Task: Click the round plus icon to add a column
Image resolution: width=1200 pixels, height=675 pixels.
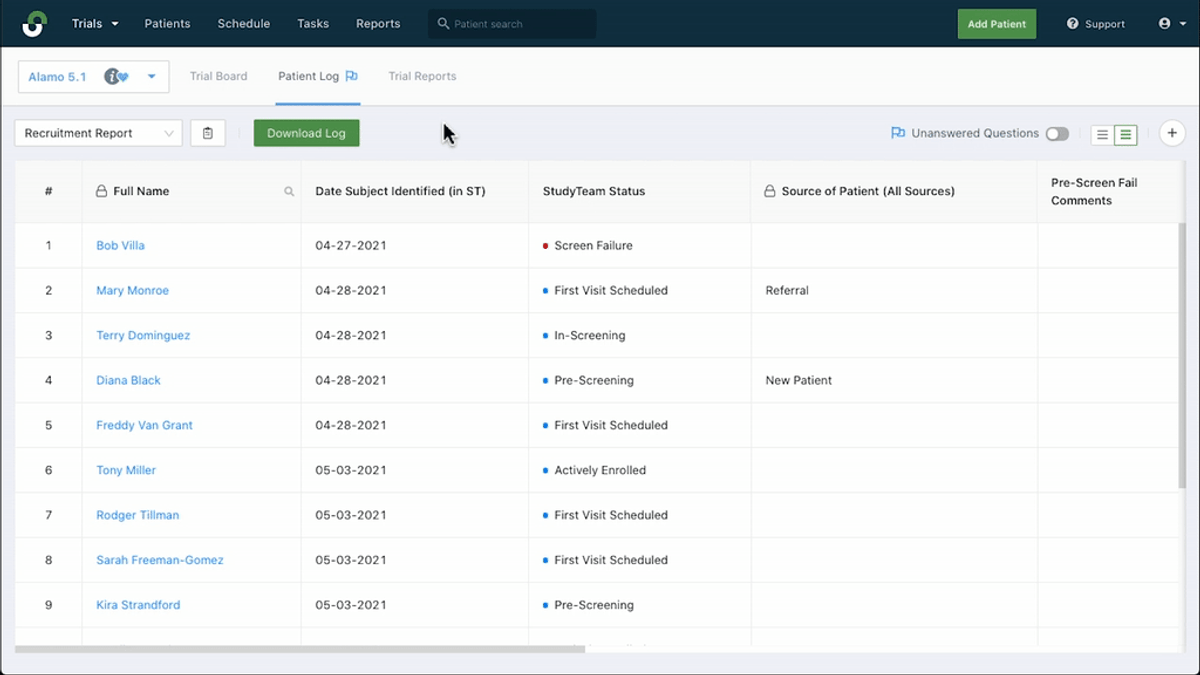Action: 1172,133
